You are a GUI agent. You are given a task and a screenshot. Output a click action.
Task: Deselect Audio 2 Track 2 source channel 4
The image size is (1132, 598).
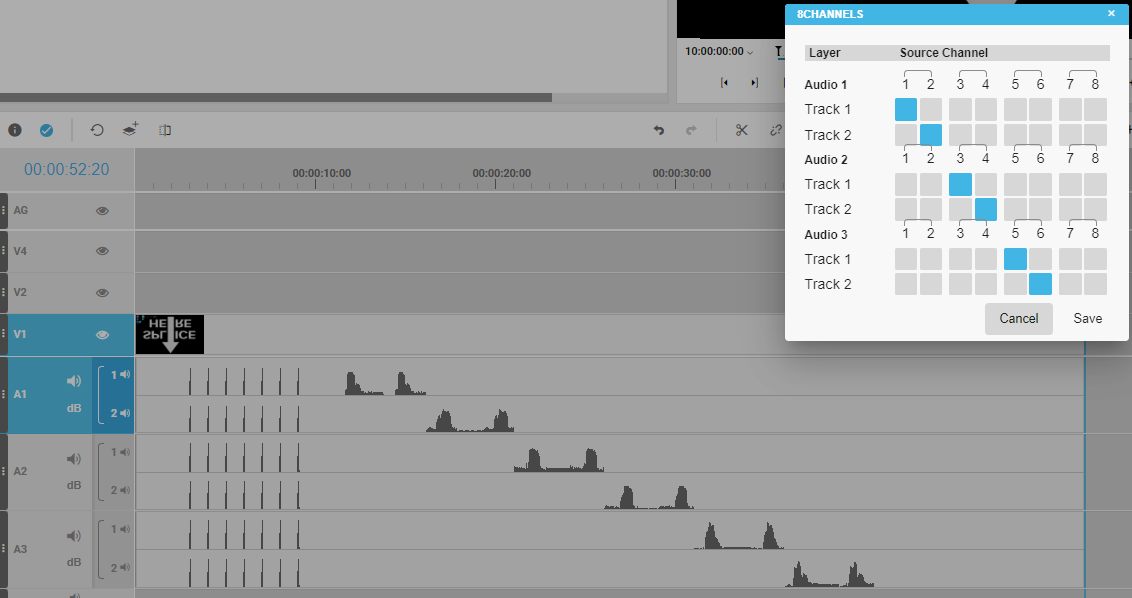(986, 209)
